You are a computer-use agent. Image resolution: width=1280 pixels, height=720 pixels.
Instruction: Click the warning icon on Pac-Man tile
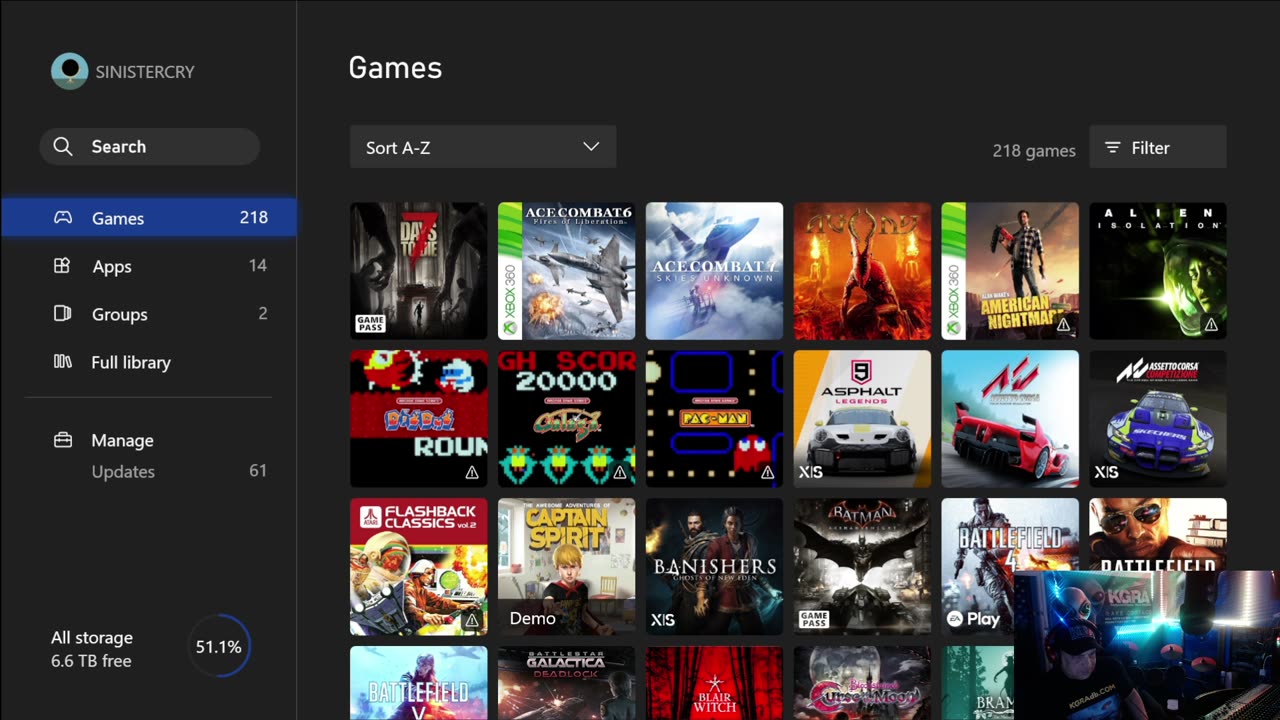point(767,473)
